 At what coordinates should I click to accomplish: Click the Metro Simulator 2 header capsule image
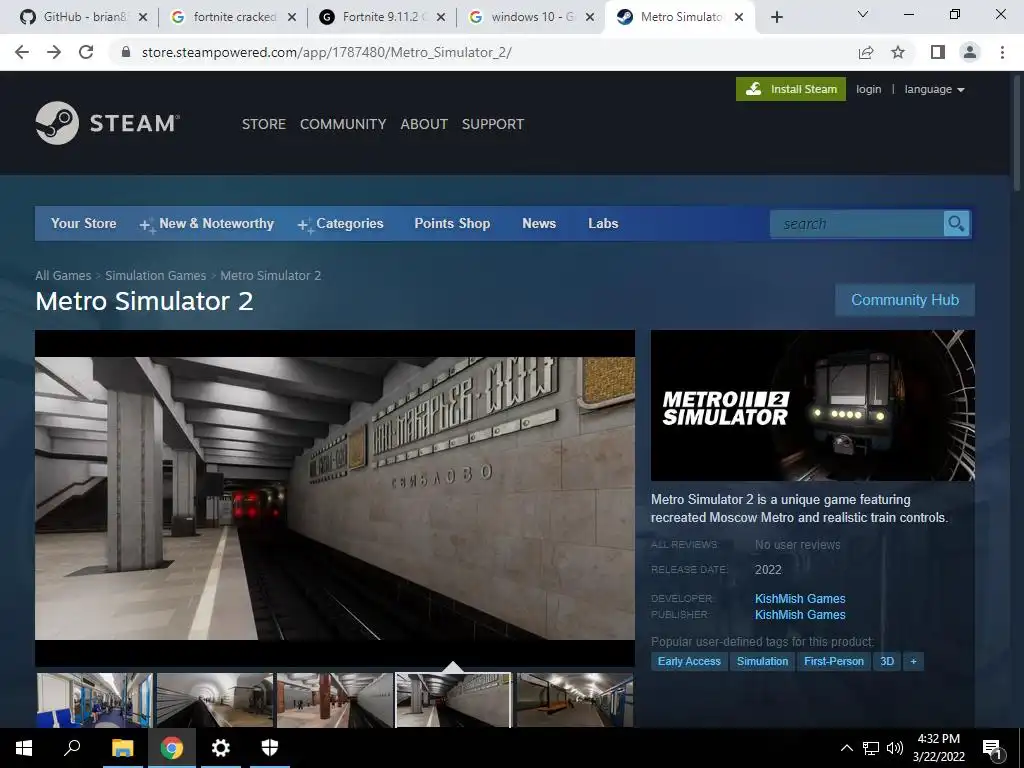812,406
